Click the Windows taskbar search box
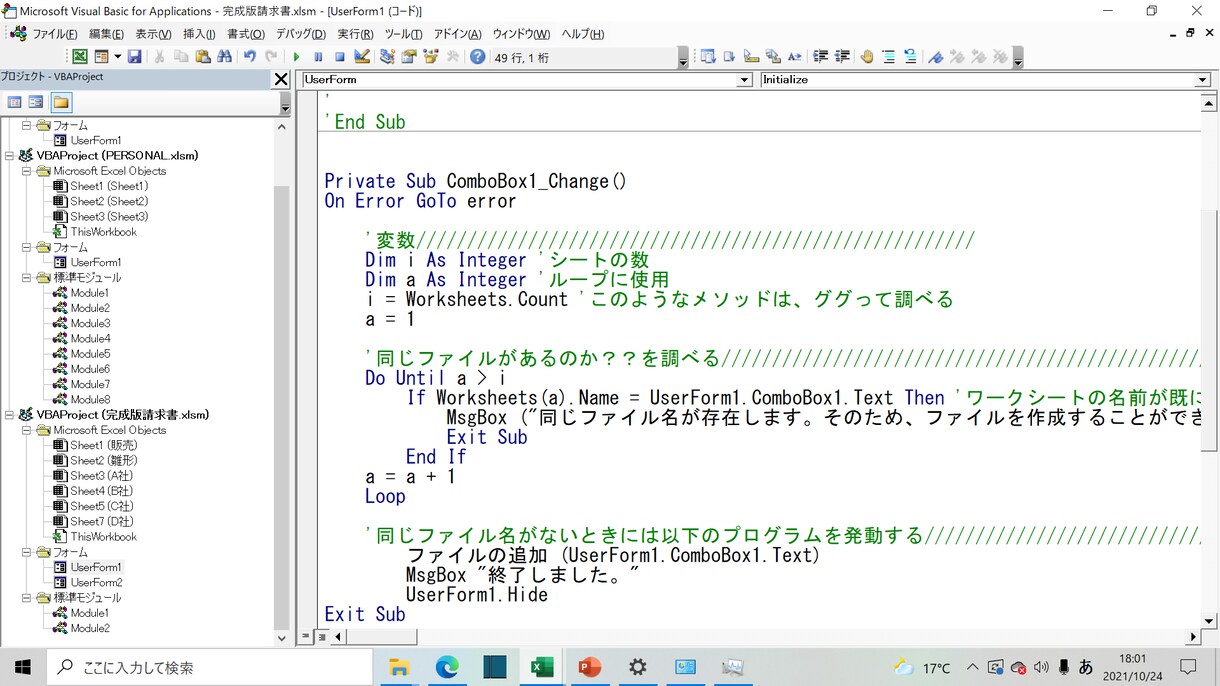Viewport: 1220px width, 686px height. [208, 667]
